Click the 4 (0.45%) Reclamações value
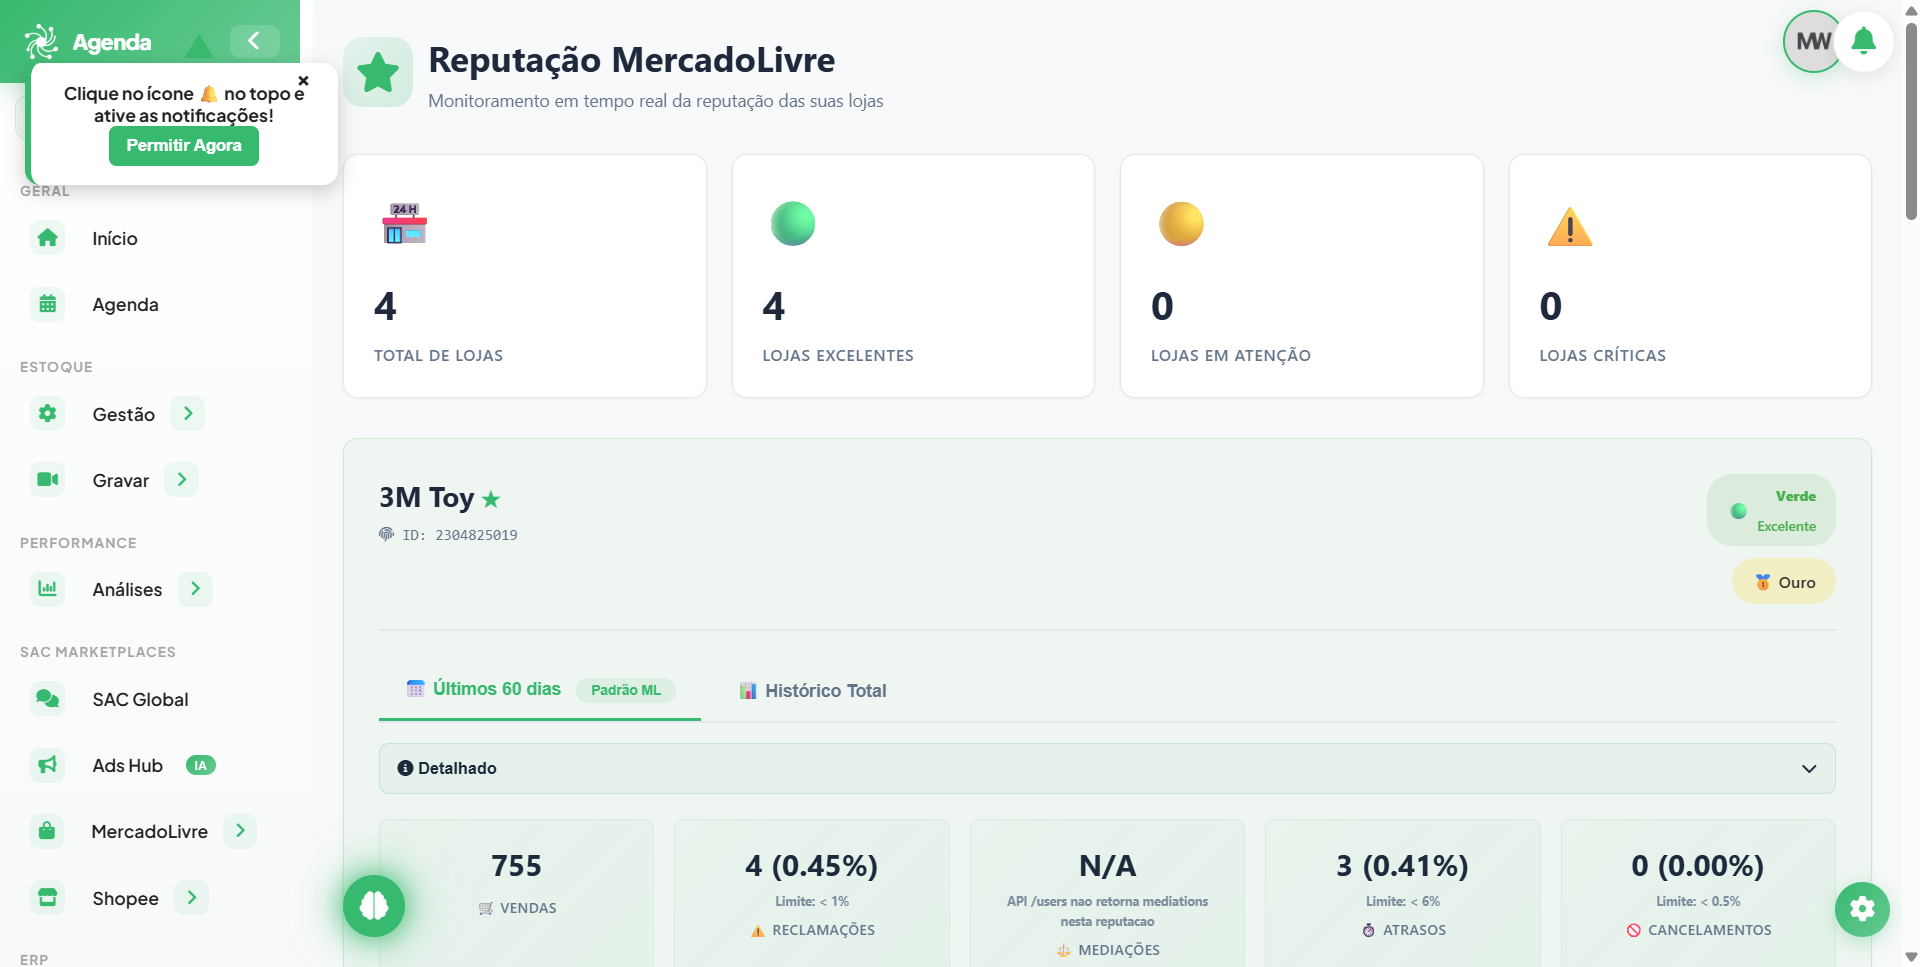1920x967 pixels. click(811, 866)
